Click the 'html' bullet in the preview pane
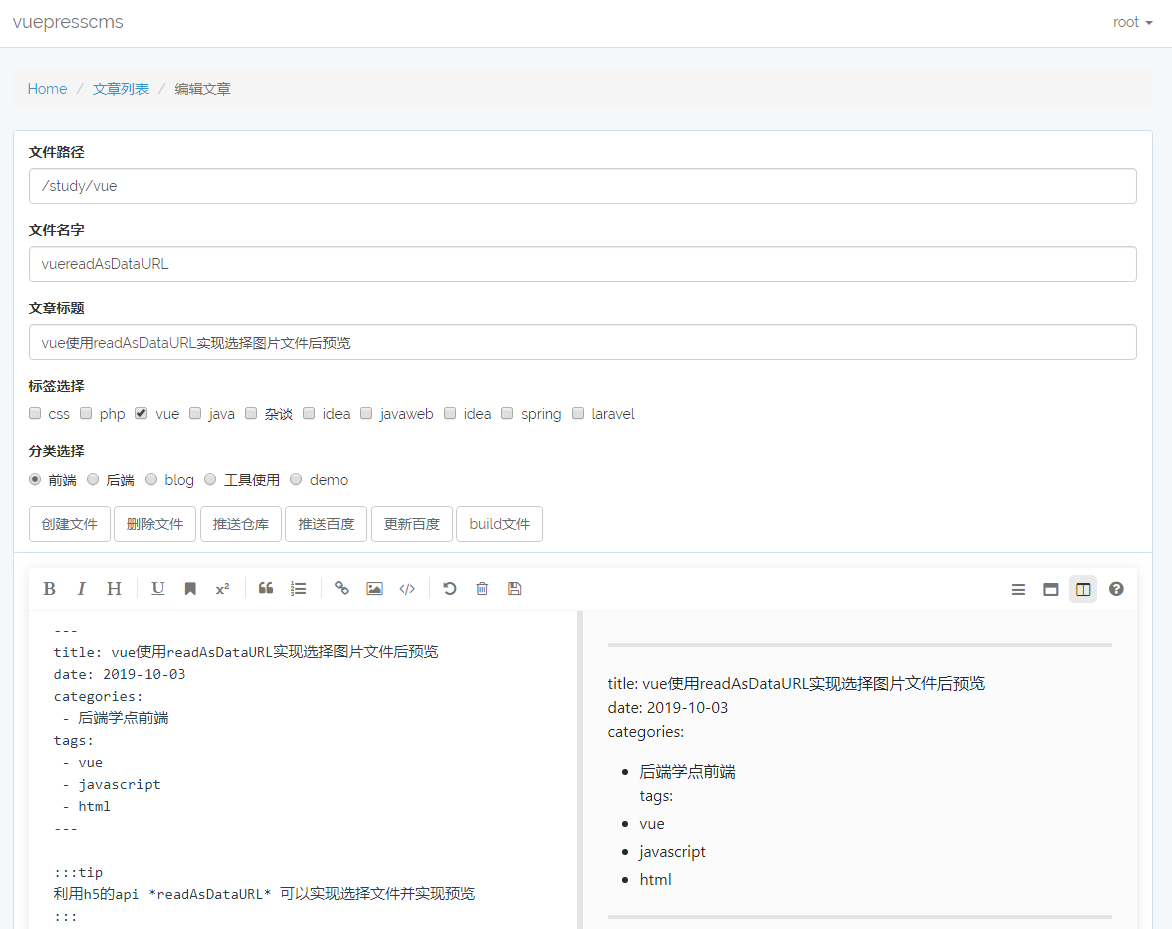The width and height of the screenshot is (1172, 929). (656, 880)
